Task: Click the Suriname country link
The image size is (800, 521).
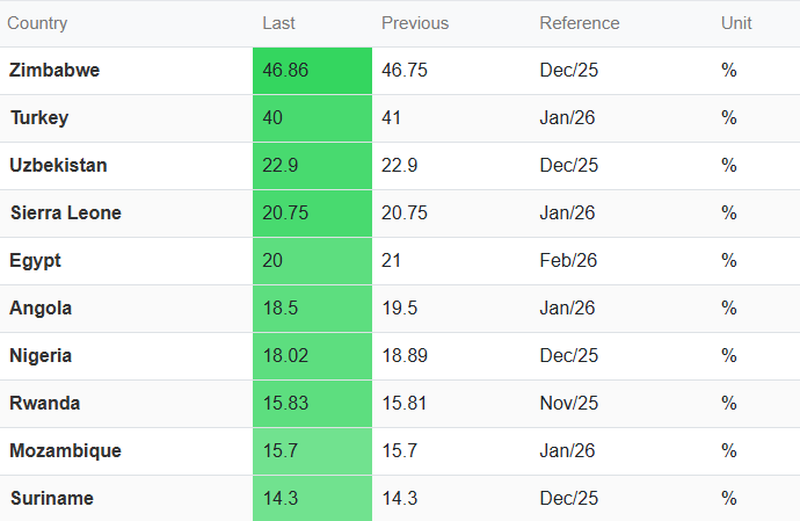Action: tap(52, 498)
